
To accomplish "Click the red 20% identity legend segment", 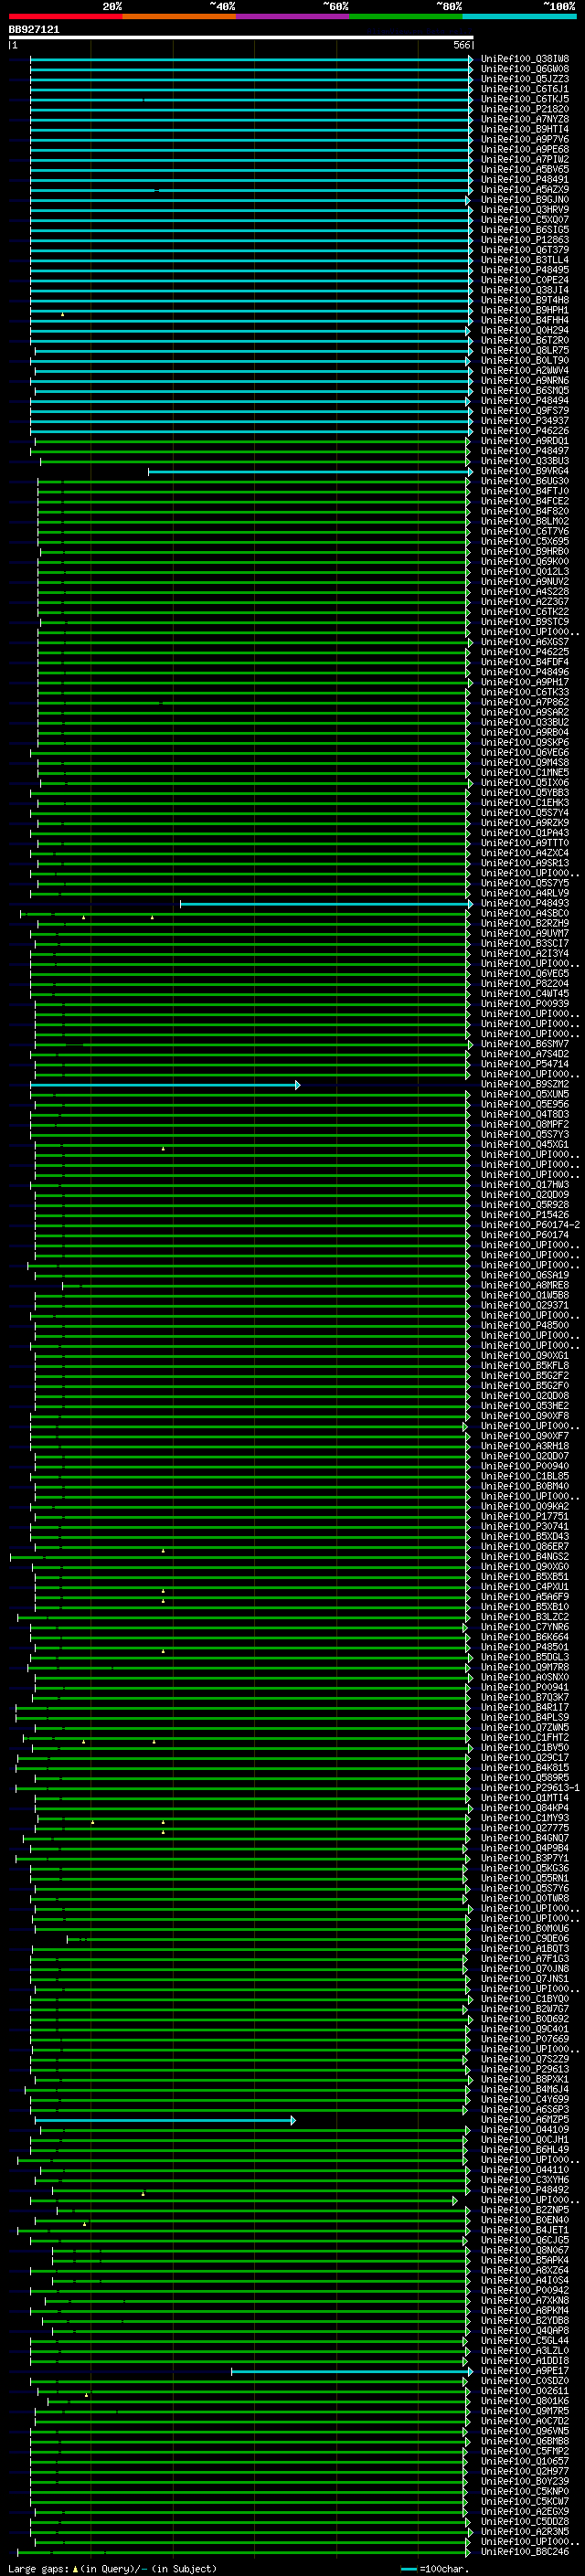I will pos(65,16).
